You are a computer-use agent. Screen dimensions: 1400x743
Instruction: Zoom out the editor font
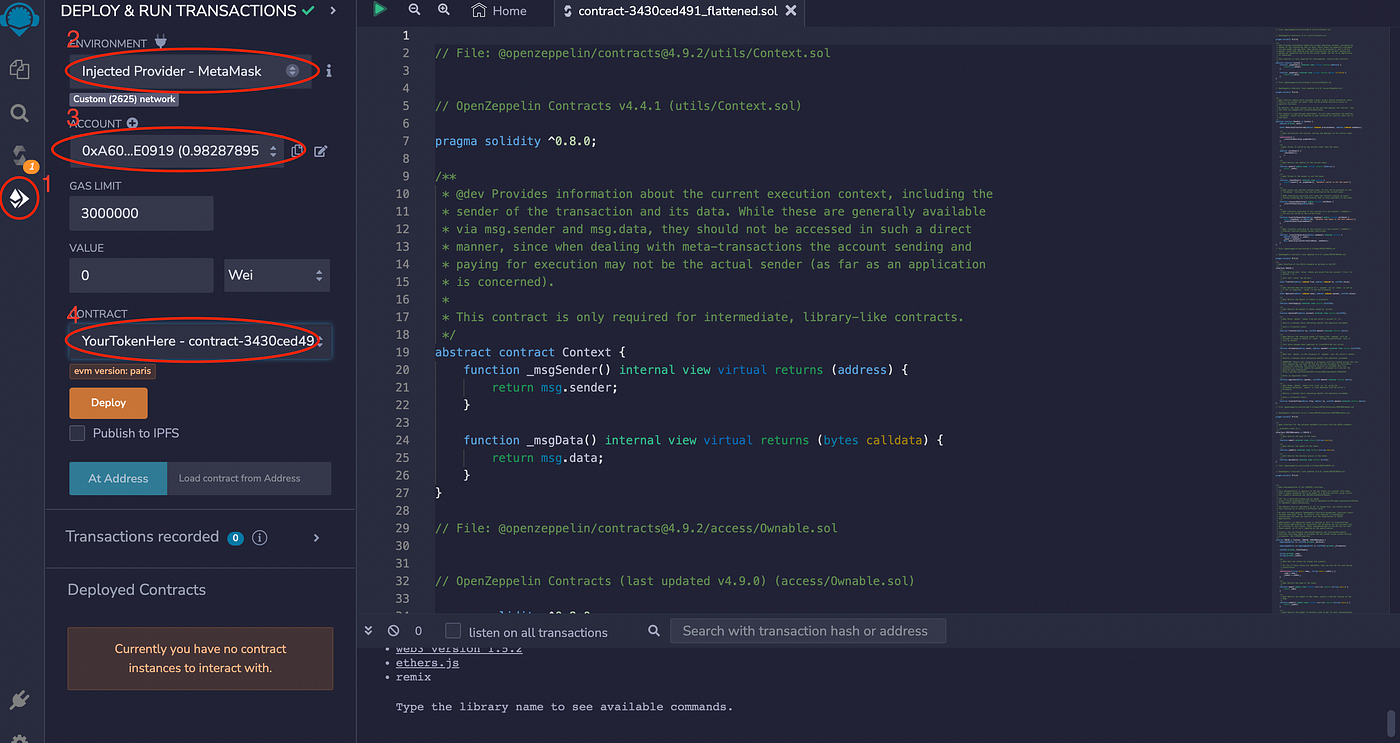click(415, 10)
